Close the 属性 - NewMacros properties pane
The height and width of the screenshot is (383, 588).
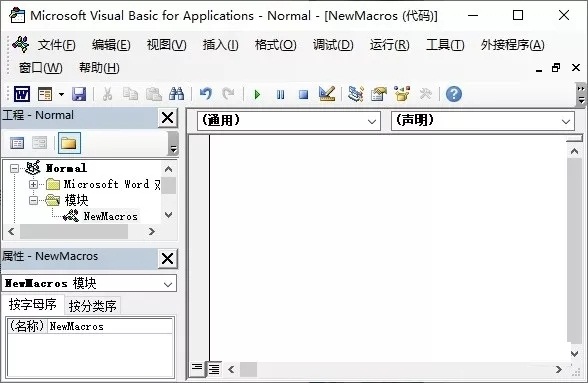point(167,258)
